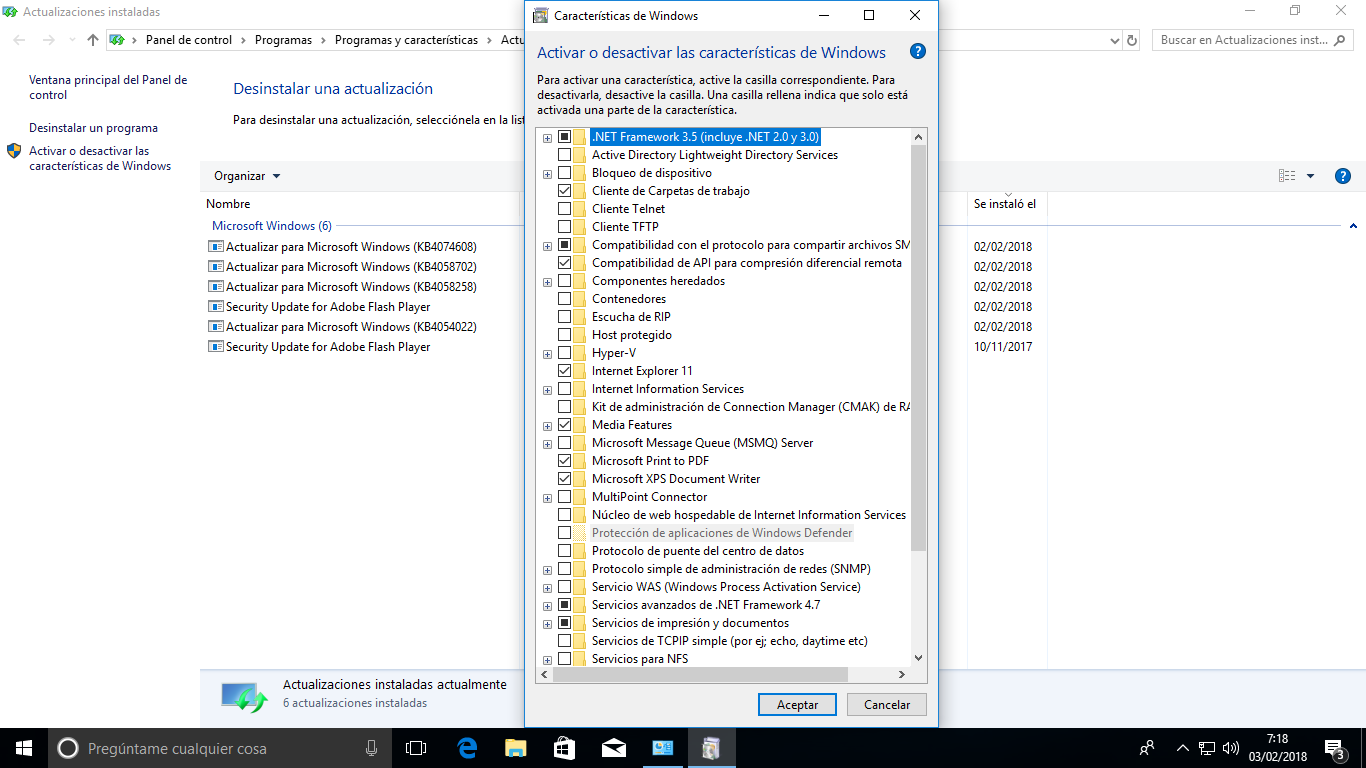The image size is (1366, 768).
Task: Expand Servicios de impresión y documentos node
Action: [x=547, y=623]
